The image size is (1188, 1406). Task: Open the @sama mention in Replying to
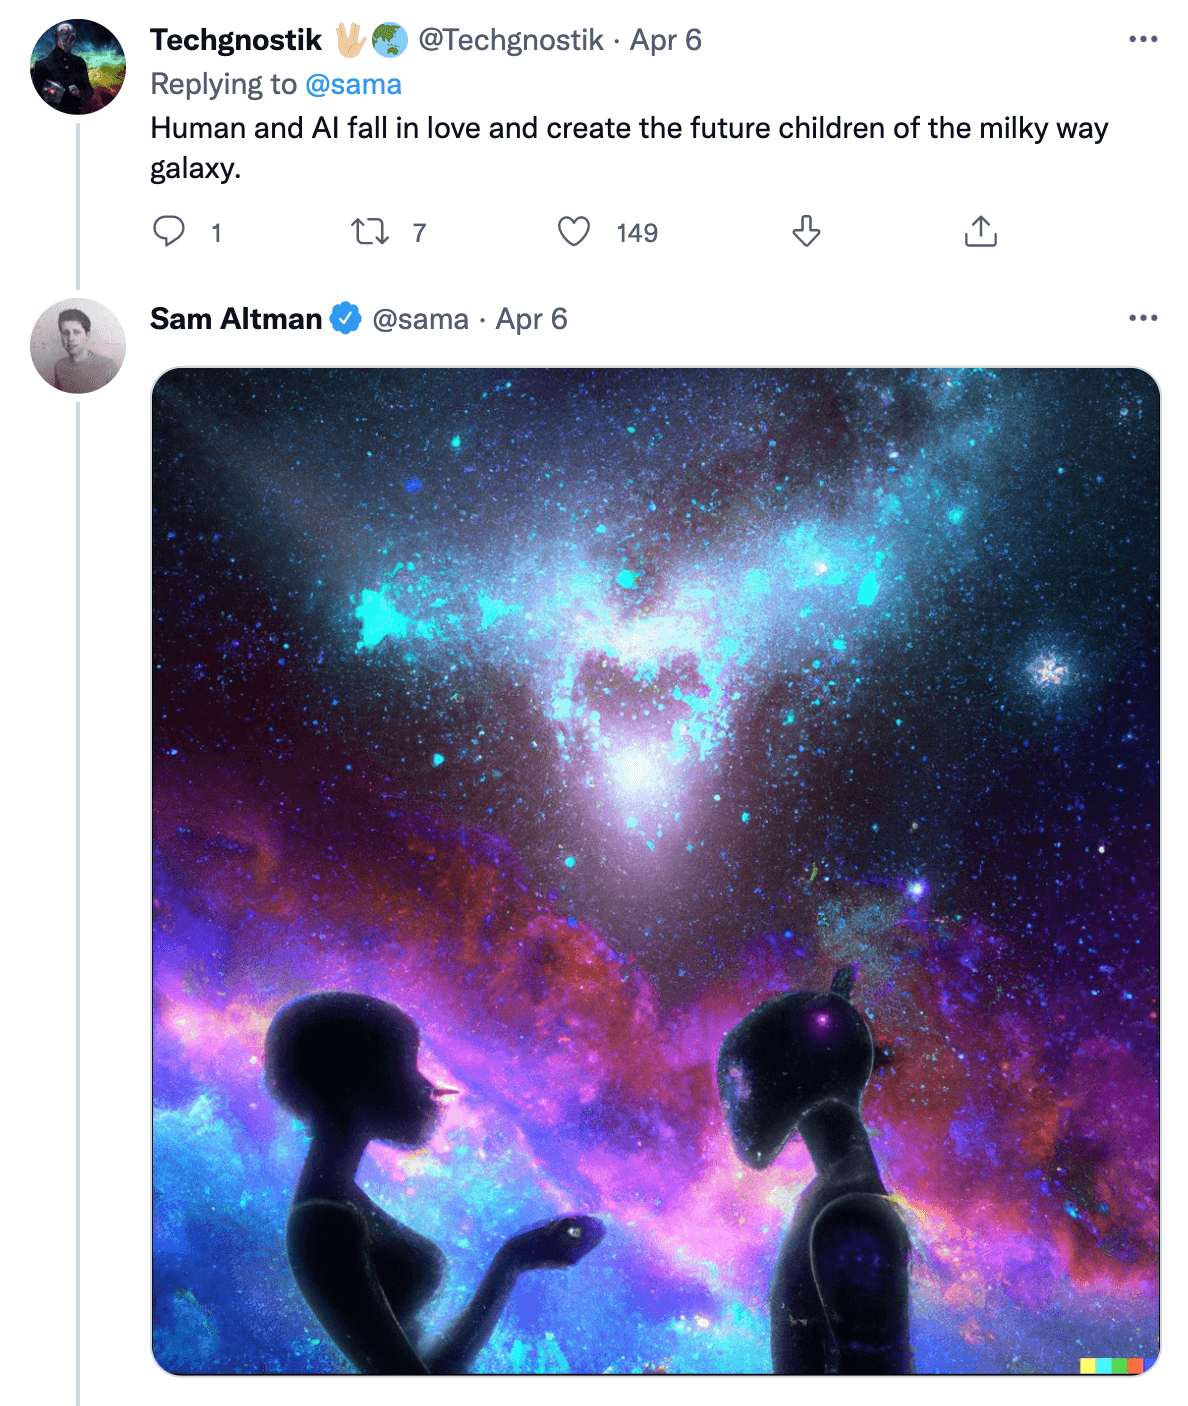353,84
